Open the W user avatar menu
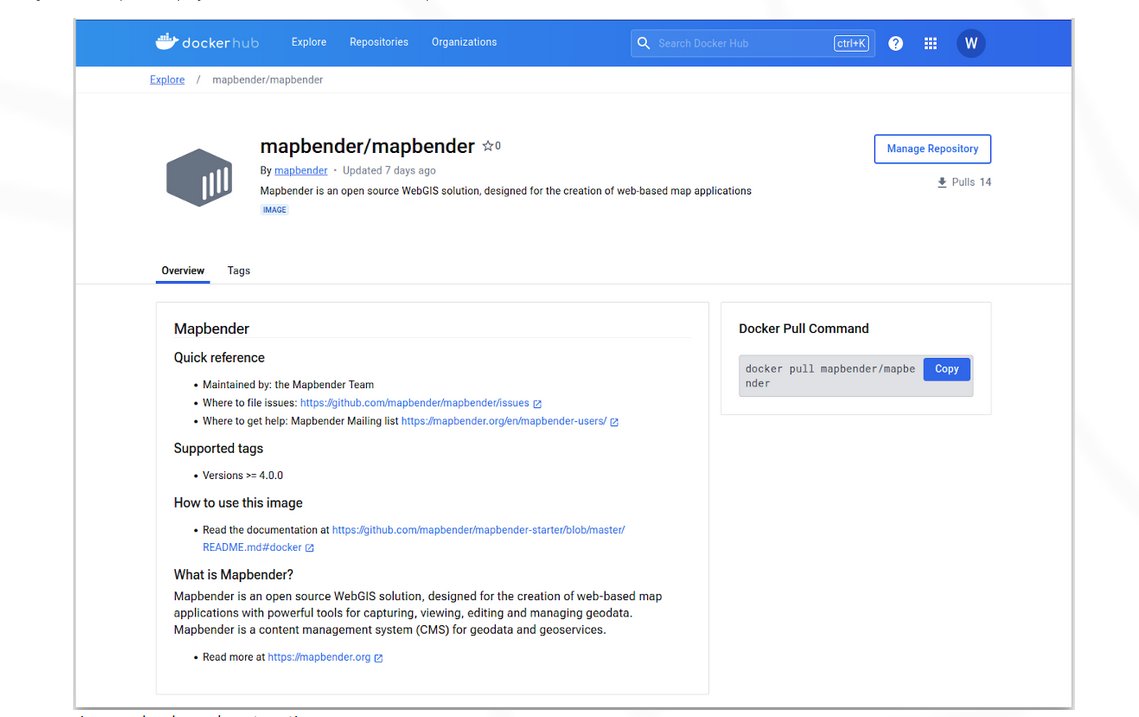The image size is (1139, 717). (971, 44)
